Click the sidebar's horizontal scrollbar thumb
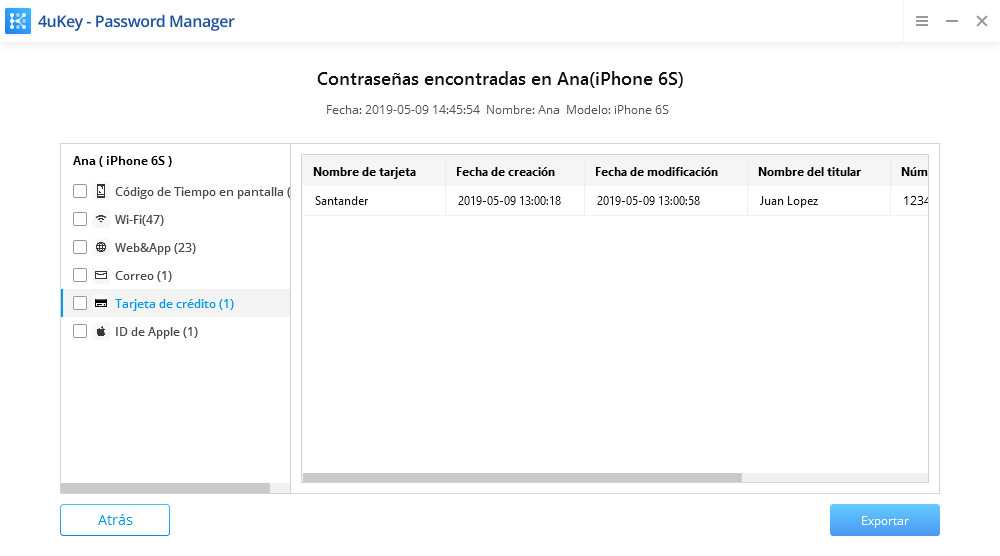The height and width of the screenshot is (556, 1000). pyautogui.click(x=165, y=488)
